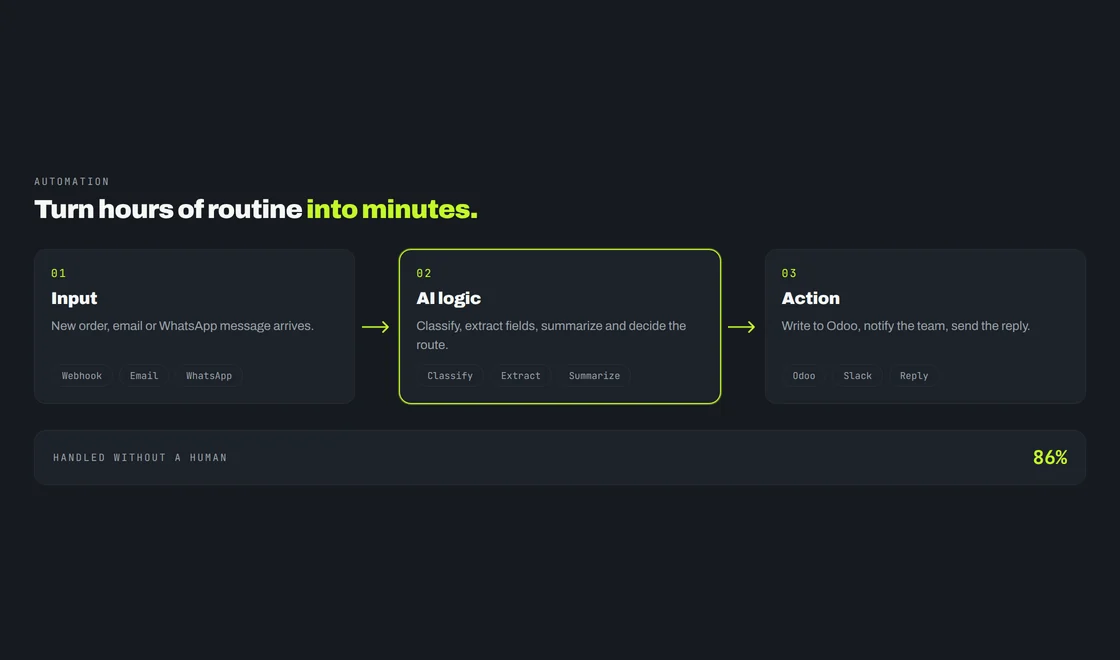The image size is (1120, 660).
Task: Select the Email tag chip
Action: point(144,376)
